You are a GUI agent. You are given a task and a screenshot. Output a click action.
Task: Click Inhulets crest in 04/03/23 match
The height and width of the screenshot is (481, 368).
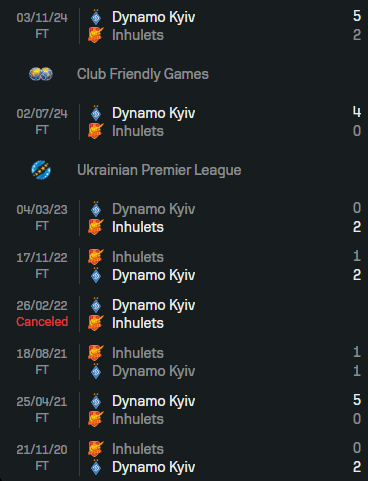[96, 227]
